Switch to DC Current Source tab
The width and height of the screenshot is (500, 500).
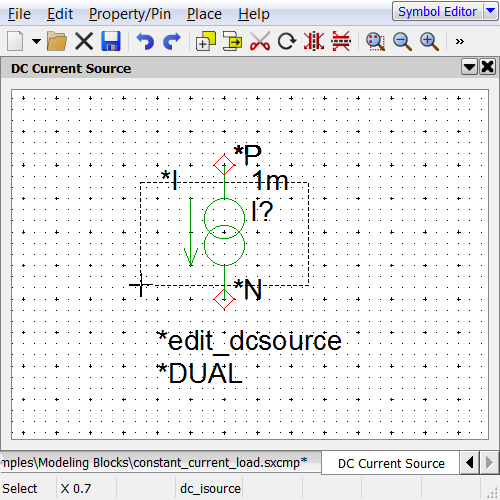391,463
